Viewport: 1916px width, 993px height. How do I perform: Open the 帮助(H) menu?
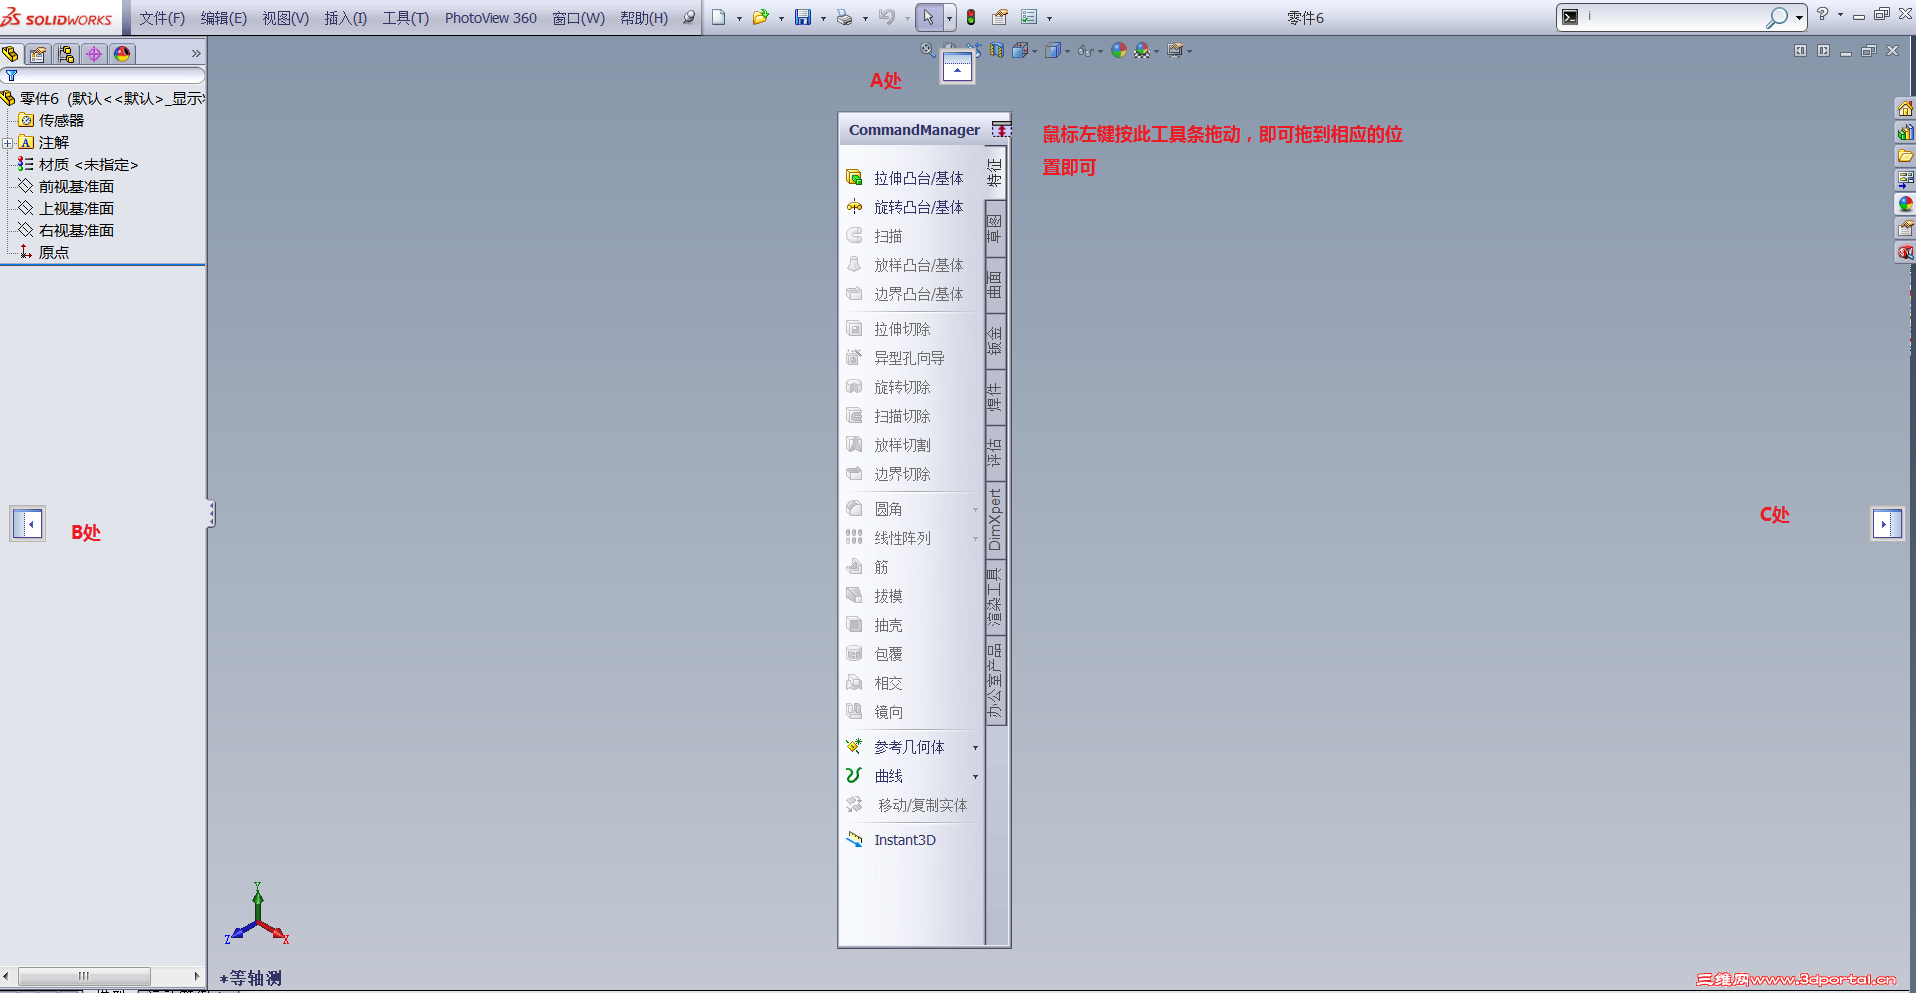pyautogui.click(x=644, y=18)
